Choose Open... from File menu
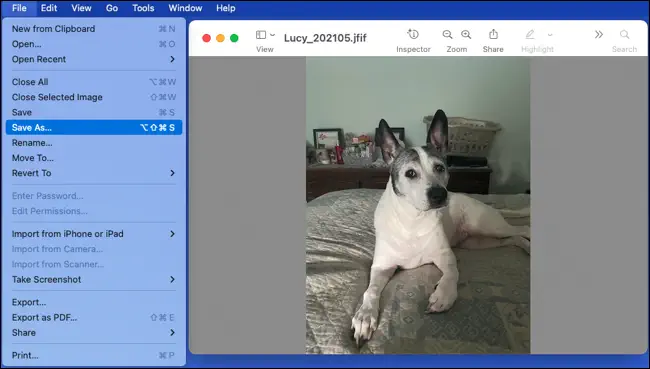This screenshot has height=369, width=650. (x=94, y=44)
